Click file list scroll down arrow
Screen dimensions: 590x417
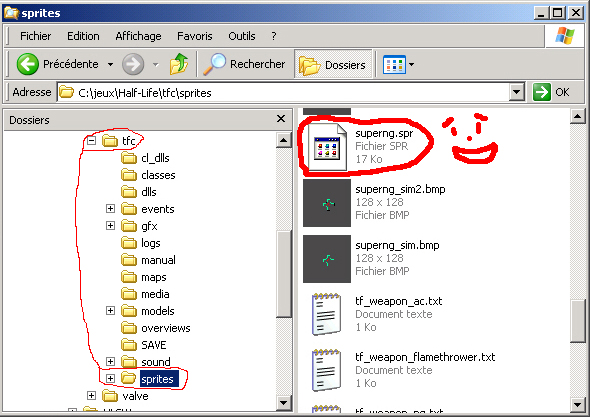[x=578, y=405]
